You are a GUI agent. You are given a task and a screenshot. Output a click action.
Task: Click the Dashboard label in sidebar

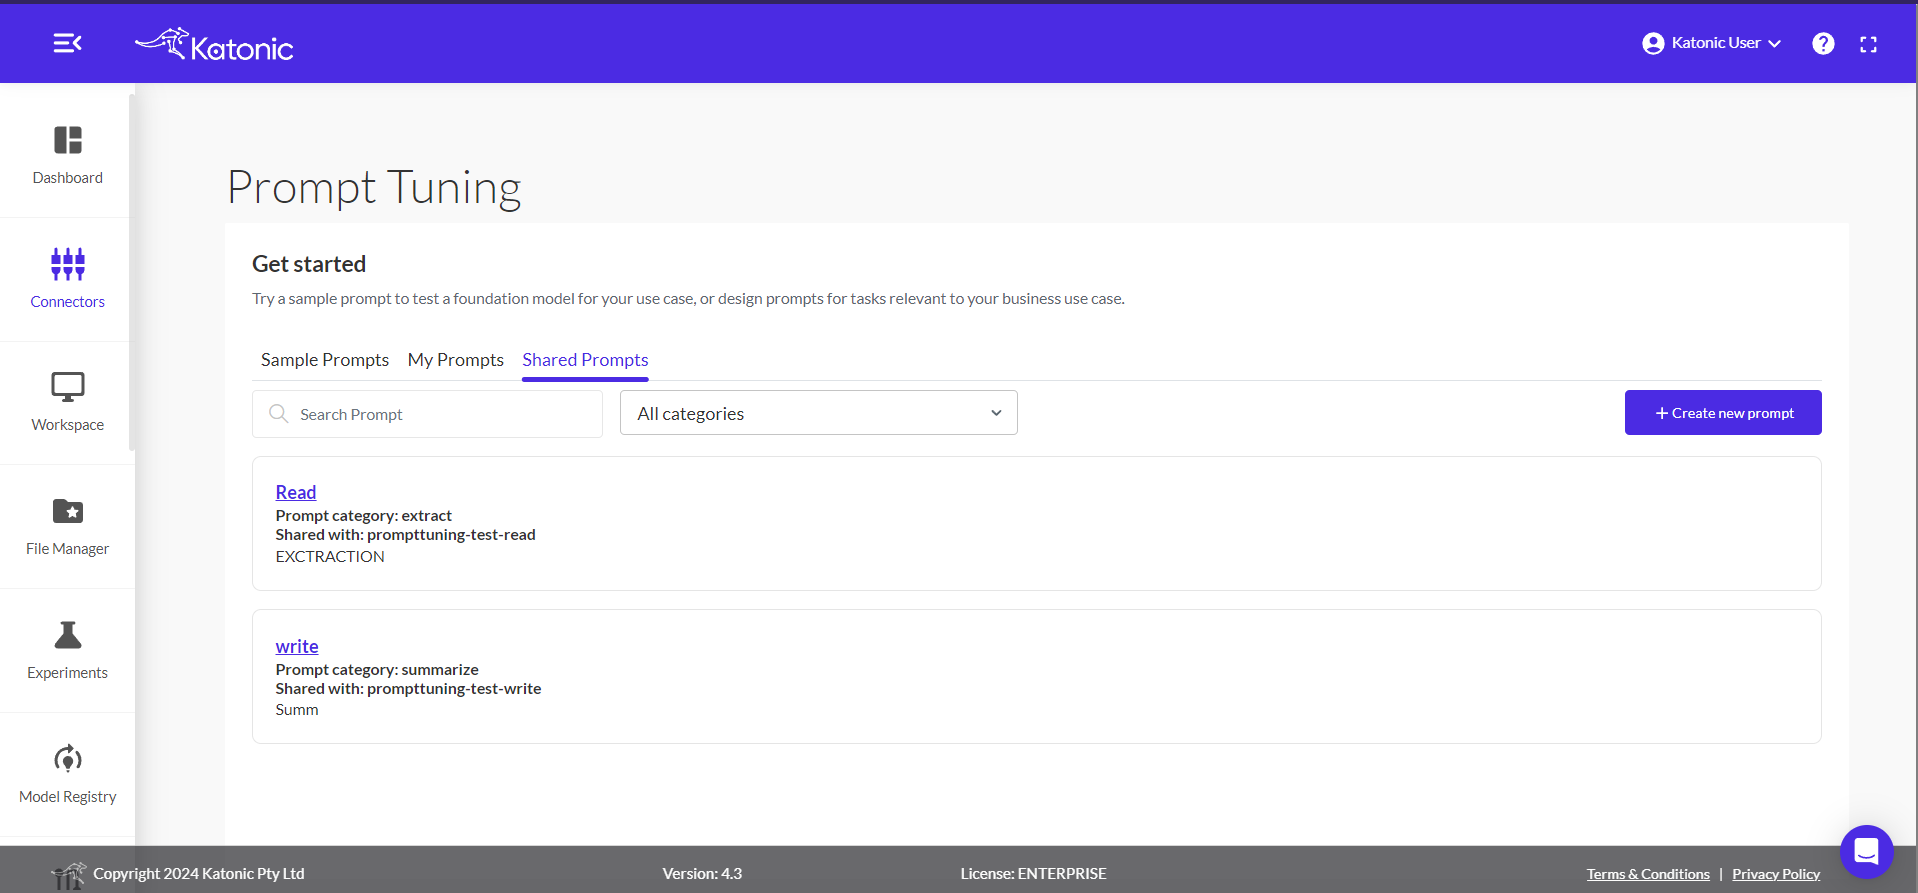click(68, 178)
